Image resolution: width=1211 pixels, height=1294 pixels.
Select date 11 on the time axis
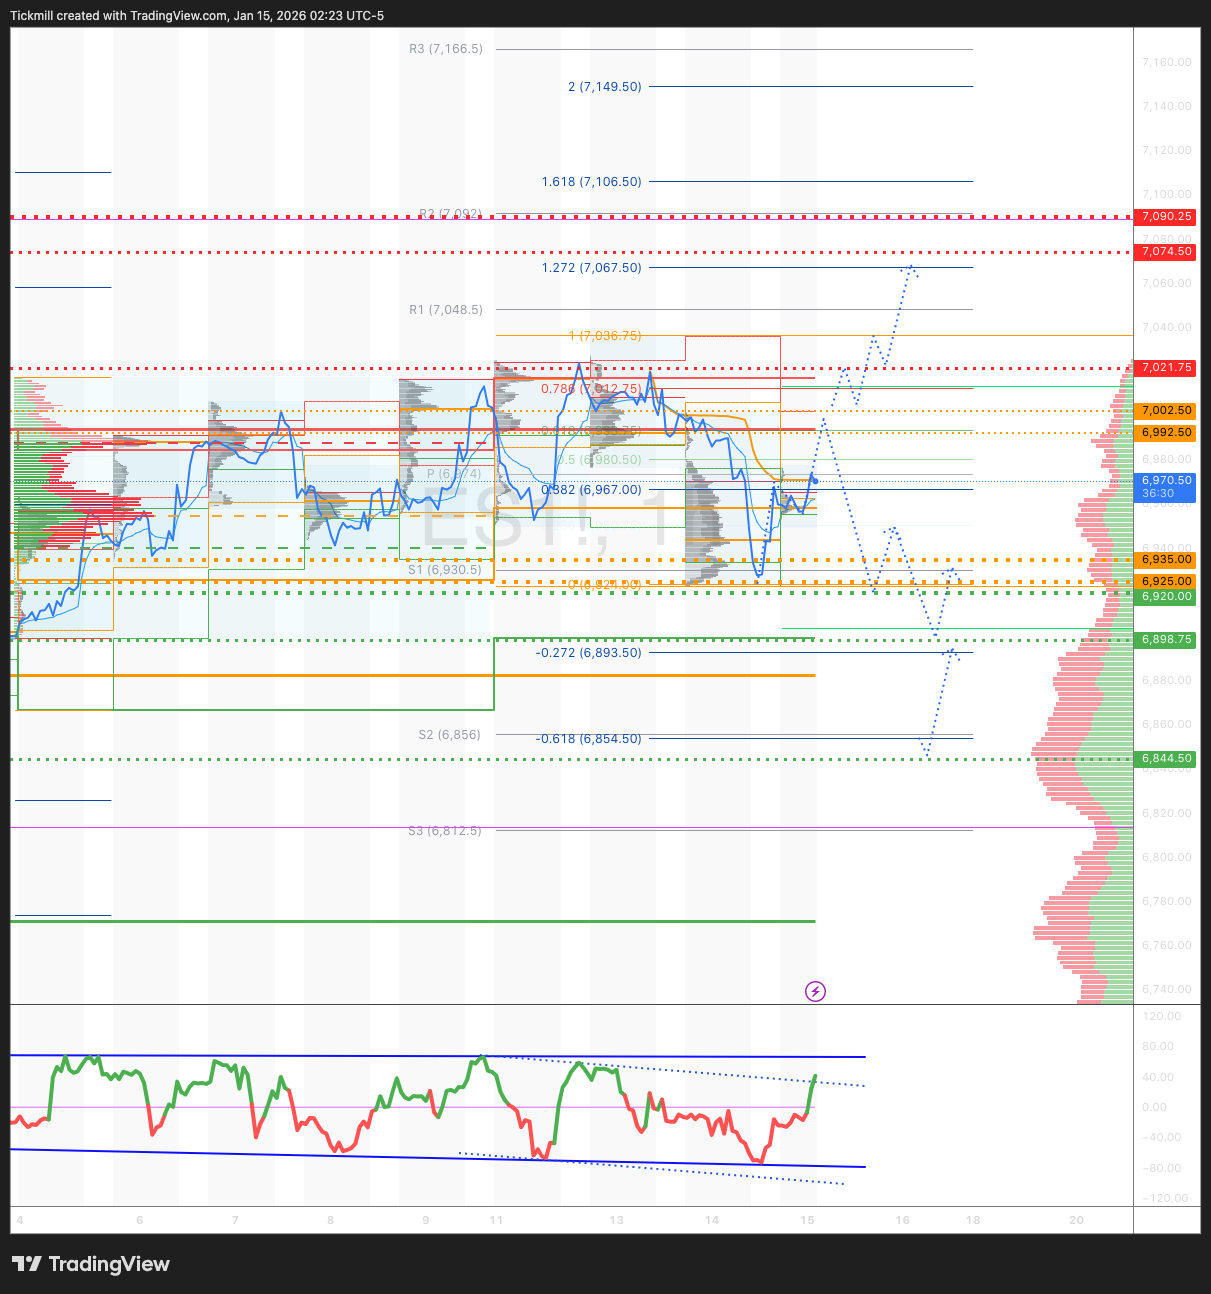[496, 1220]
